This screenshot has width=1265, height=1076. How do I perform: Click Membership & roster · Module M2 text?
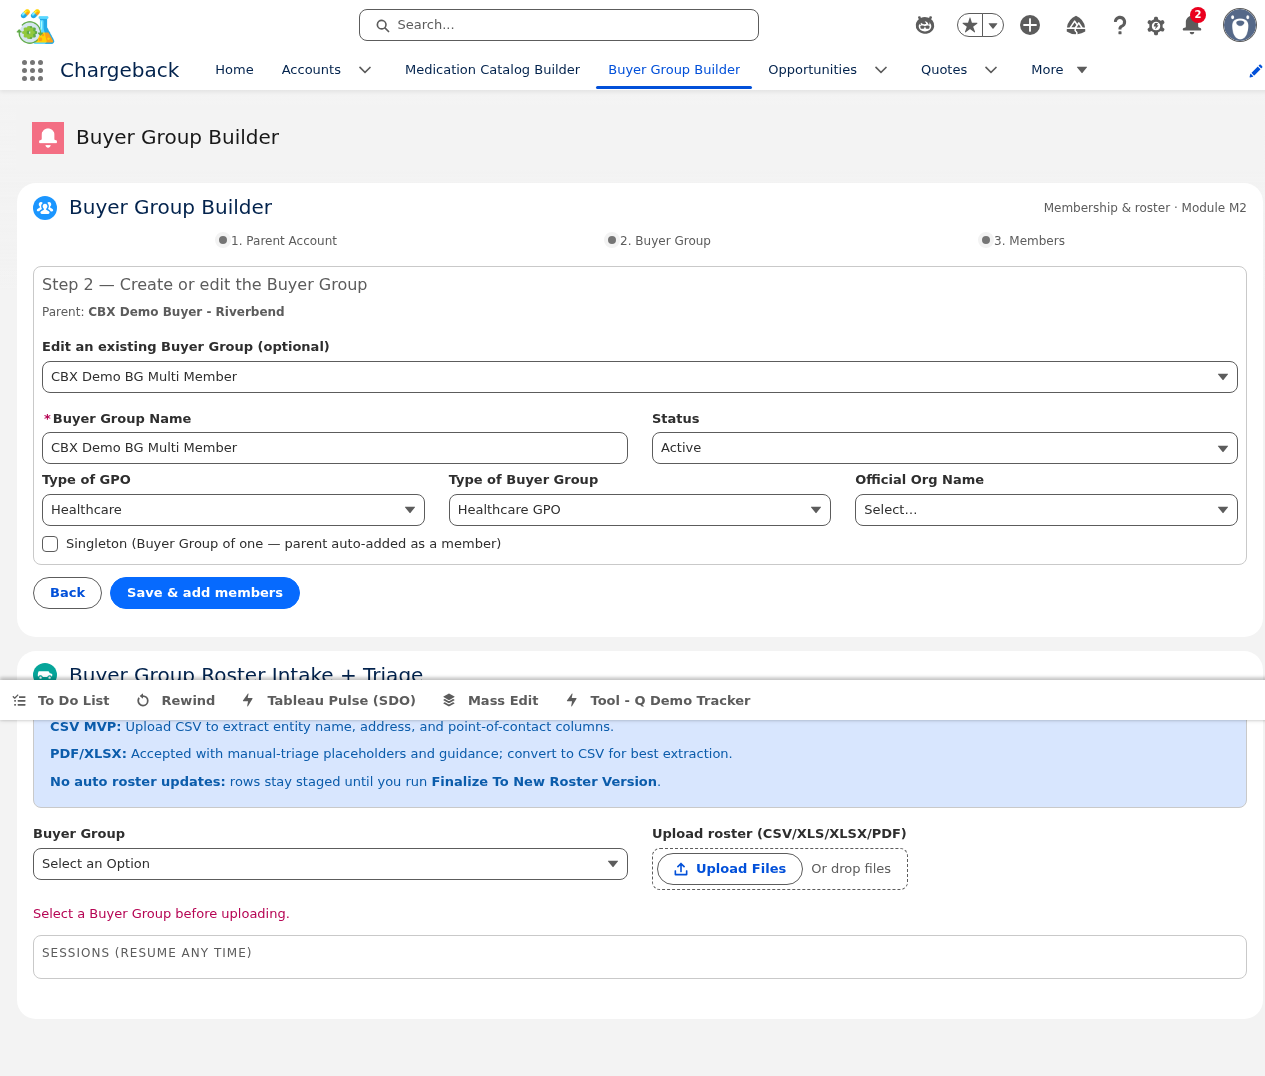pos(1145,208)
